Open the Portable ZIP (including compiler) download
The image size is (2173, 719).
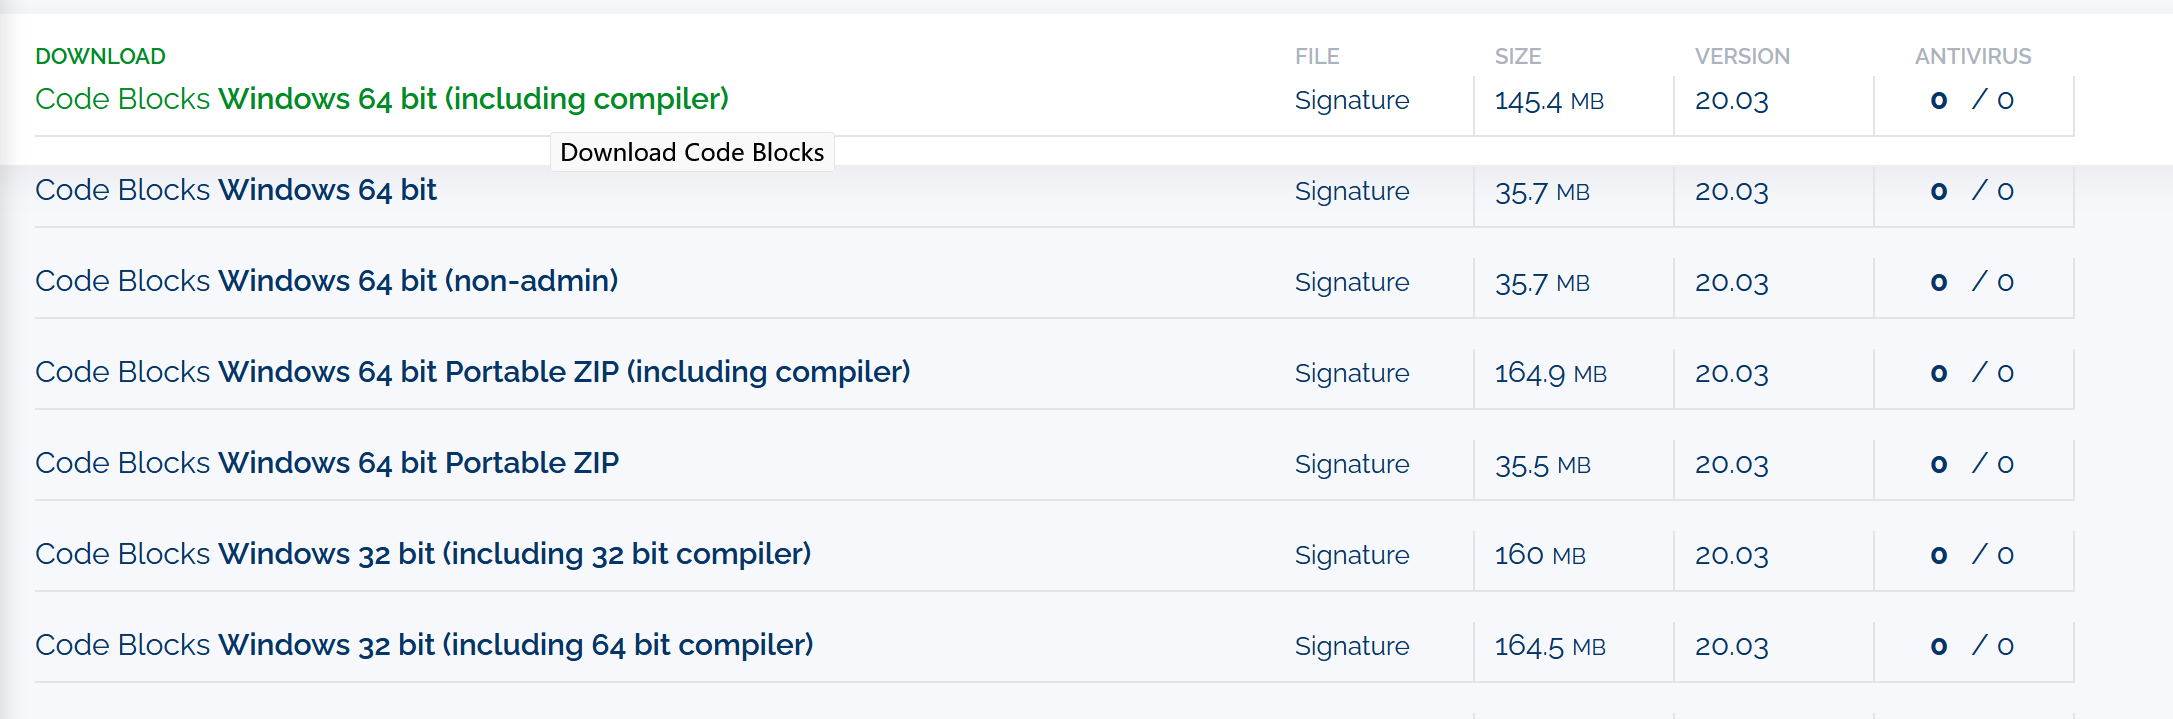click(x=473, y=372)
